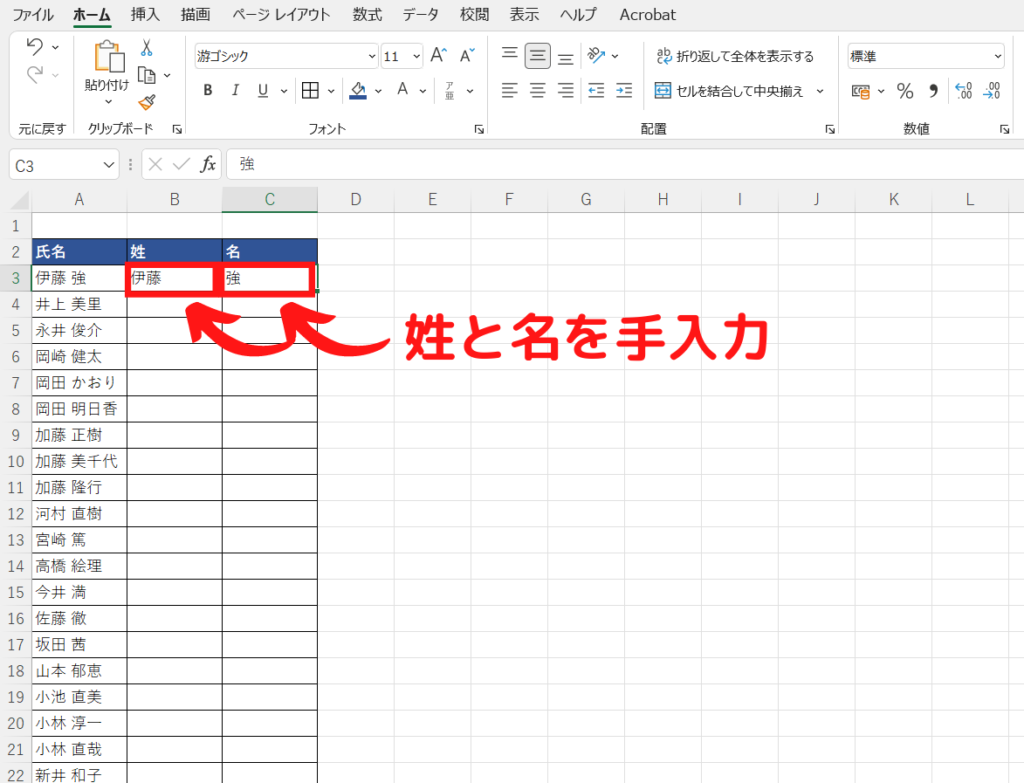
Task: Toggle Middle Align for the cell
Action: pos(537,56)
